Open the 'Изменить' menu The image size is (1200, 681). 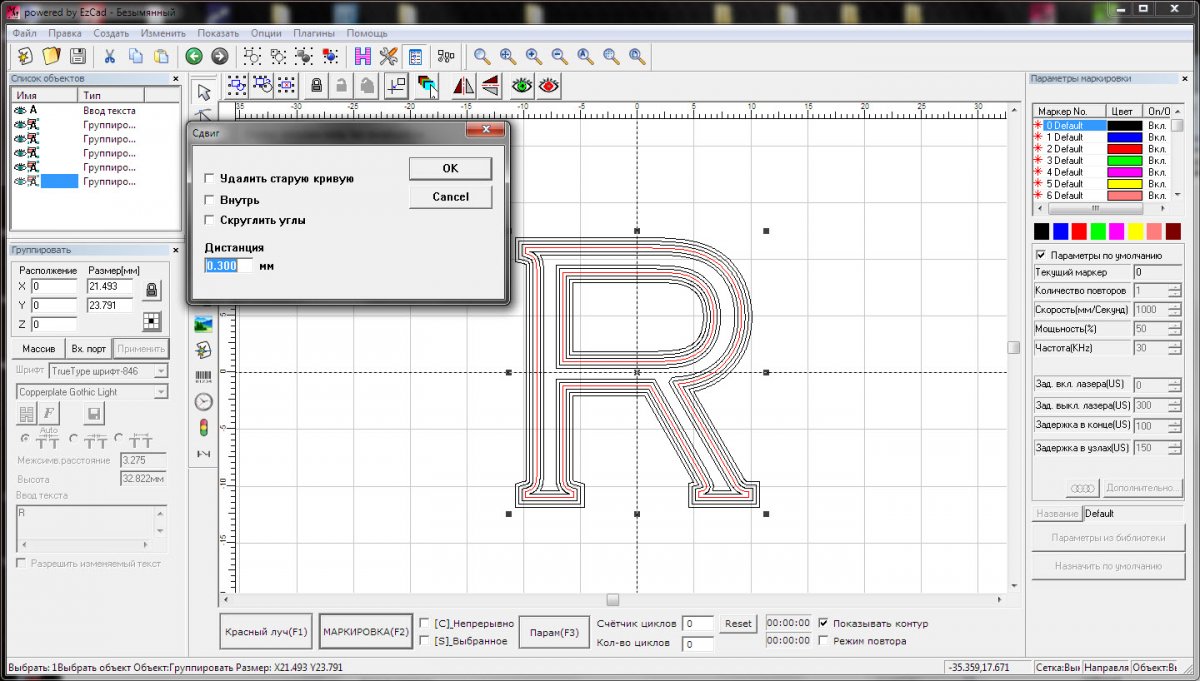pyautogui.click(x=163, y=33)
